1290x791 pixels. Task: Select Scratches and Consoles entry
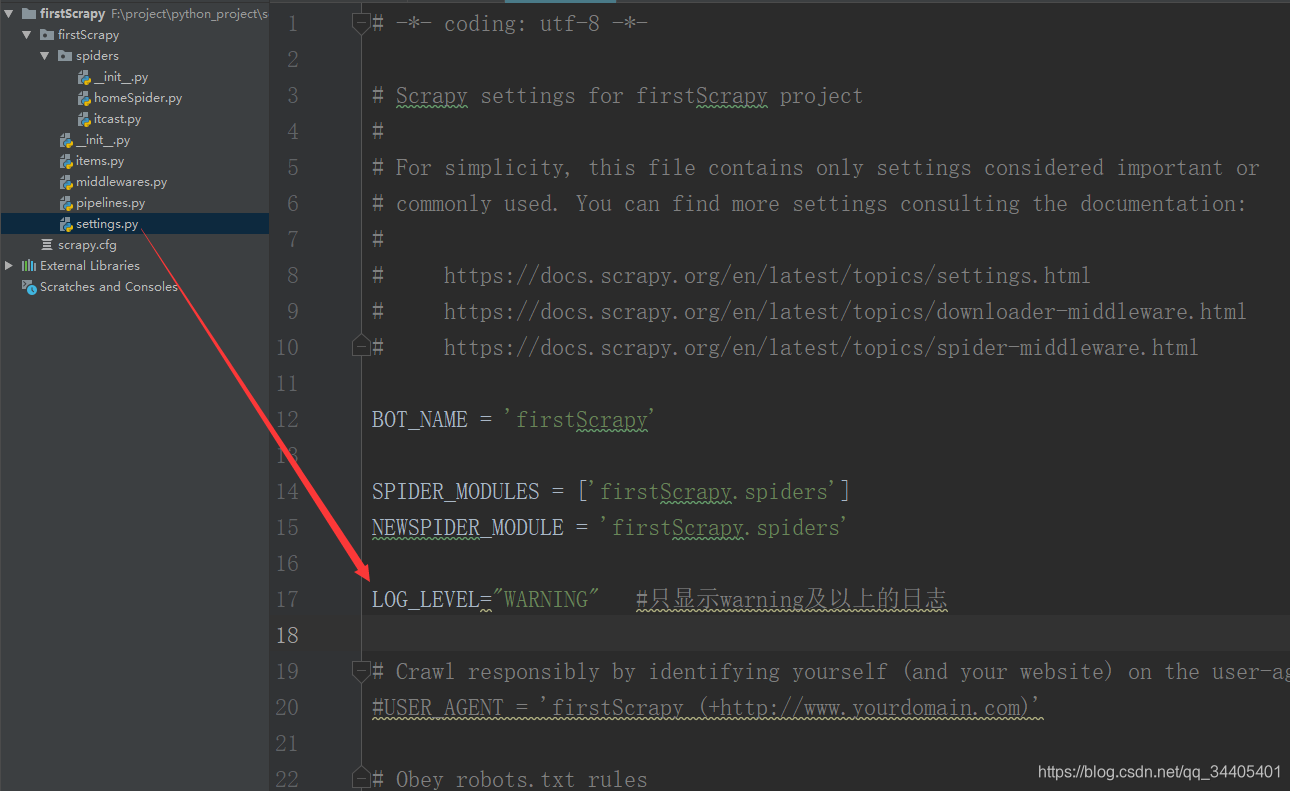pyautogui.click(x=109, y=287)
